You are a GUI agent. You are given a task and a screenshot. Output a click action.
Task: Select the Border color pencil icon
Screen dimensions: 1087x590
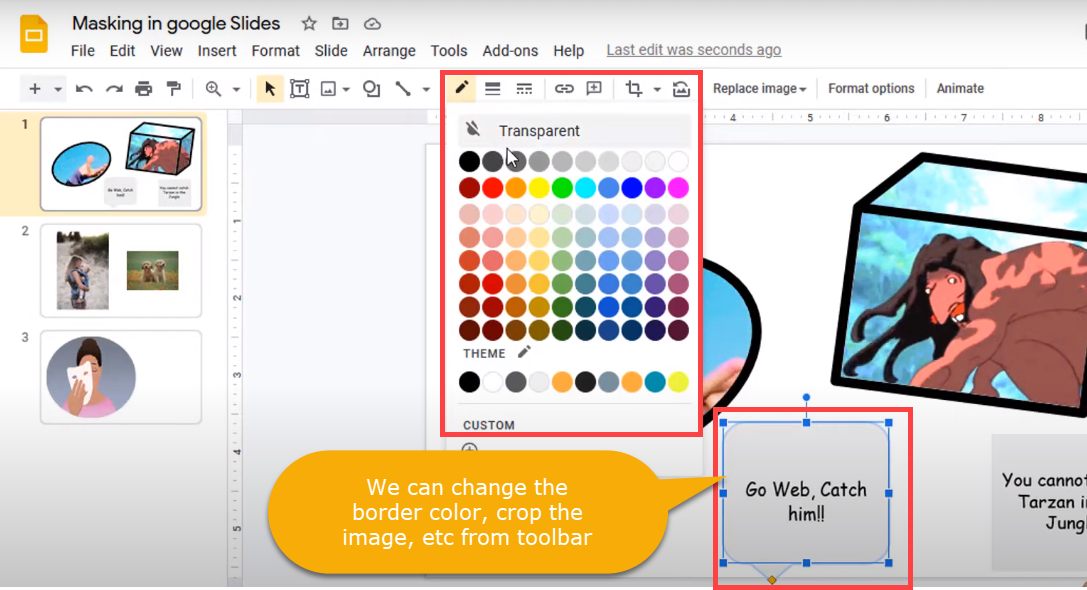tap(461, 88)
